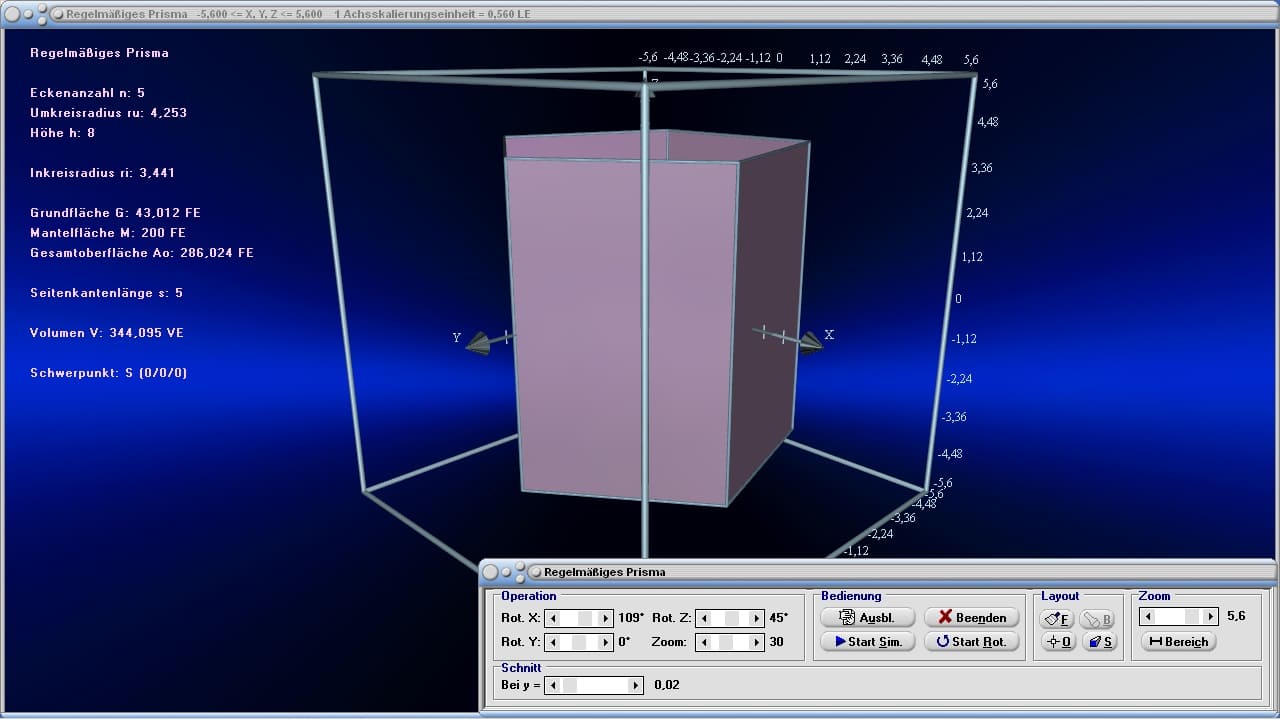This screenshot has height=720, width=1280.
Task: Click left arrow of Rot. Y scrollbar
Action: [x=552, y=642]
